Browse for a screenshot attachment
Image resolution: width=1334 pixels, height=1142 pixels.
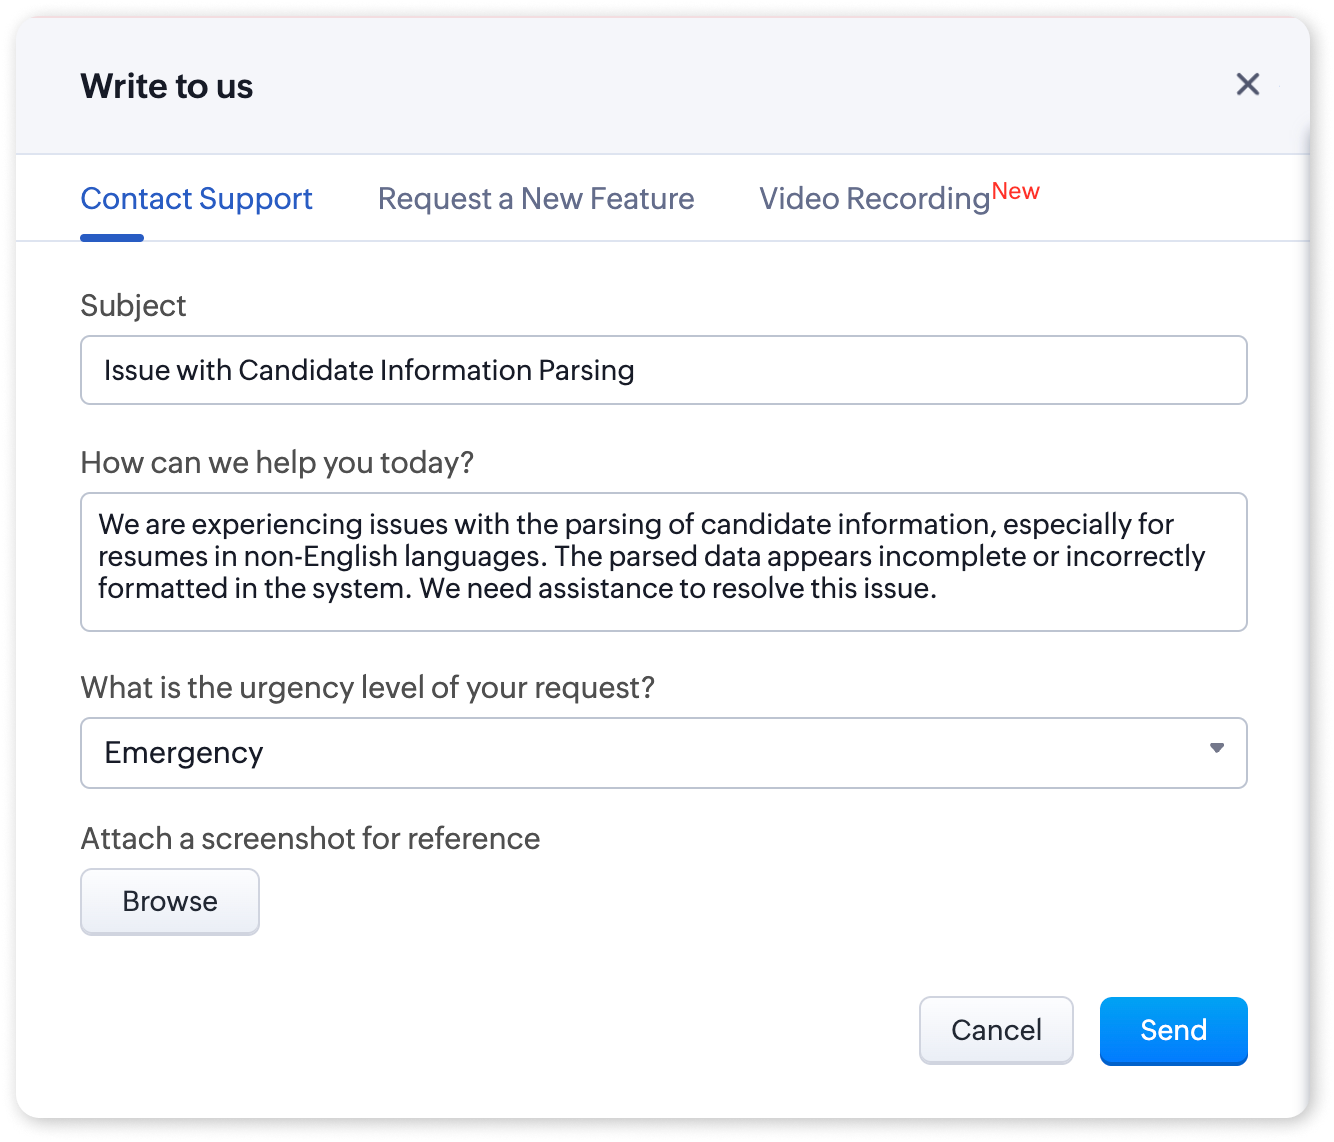tap(170, 901)
